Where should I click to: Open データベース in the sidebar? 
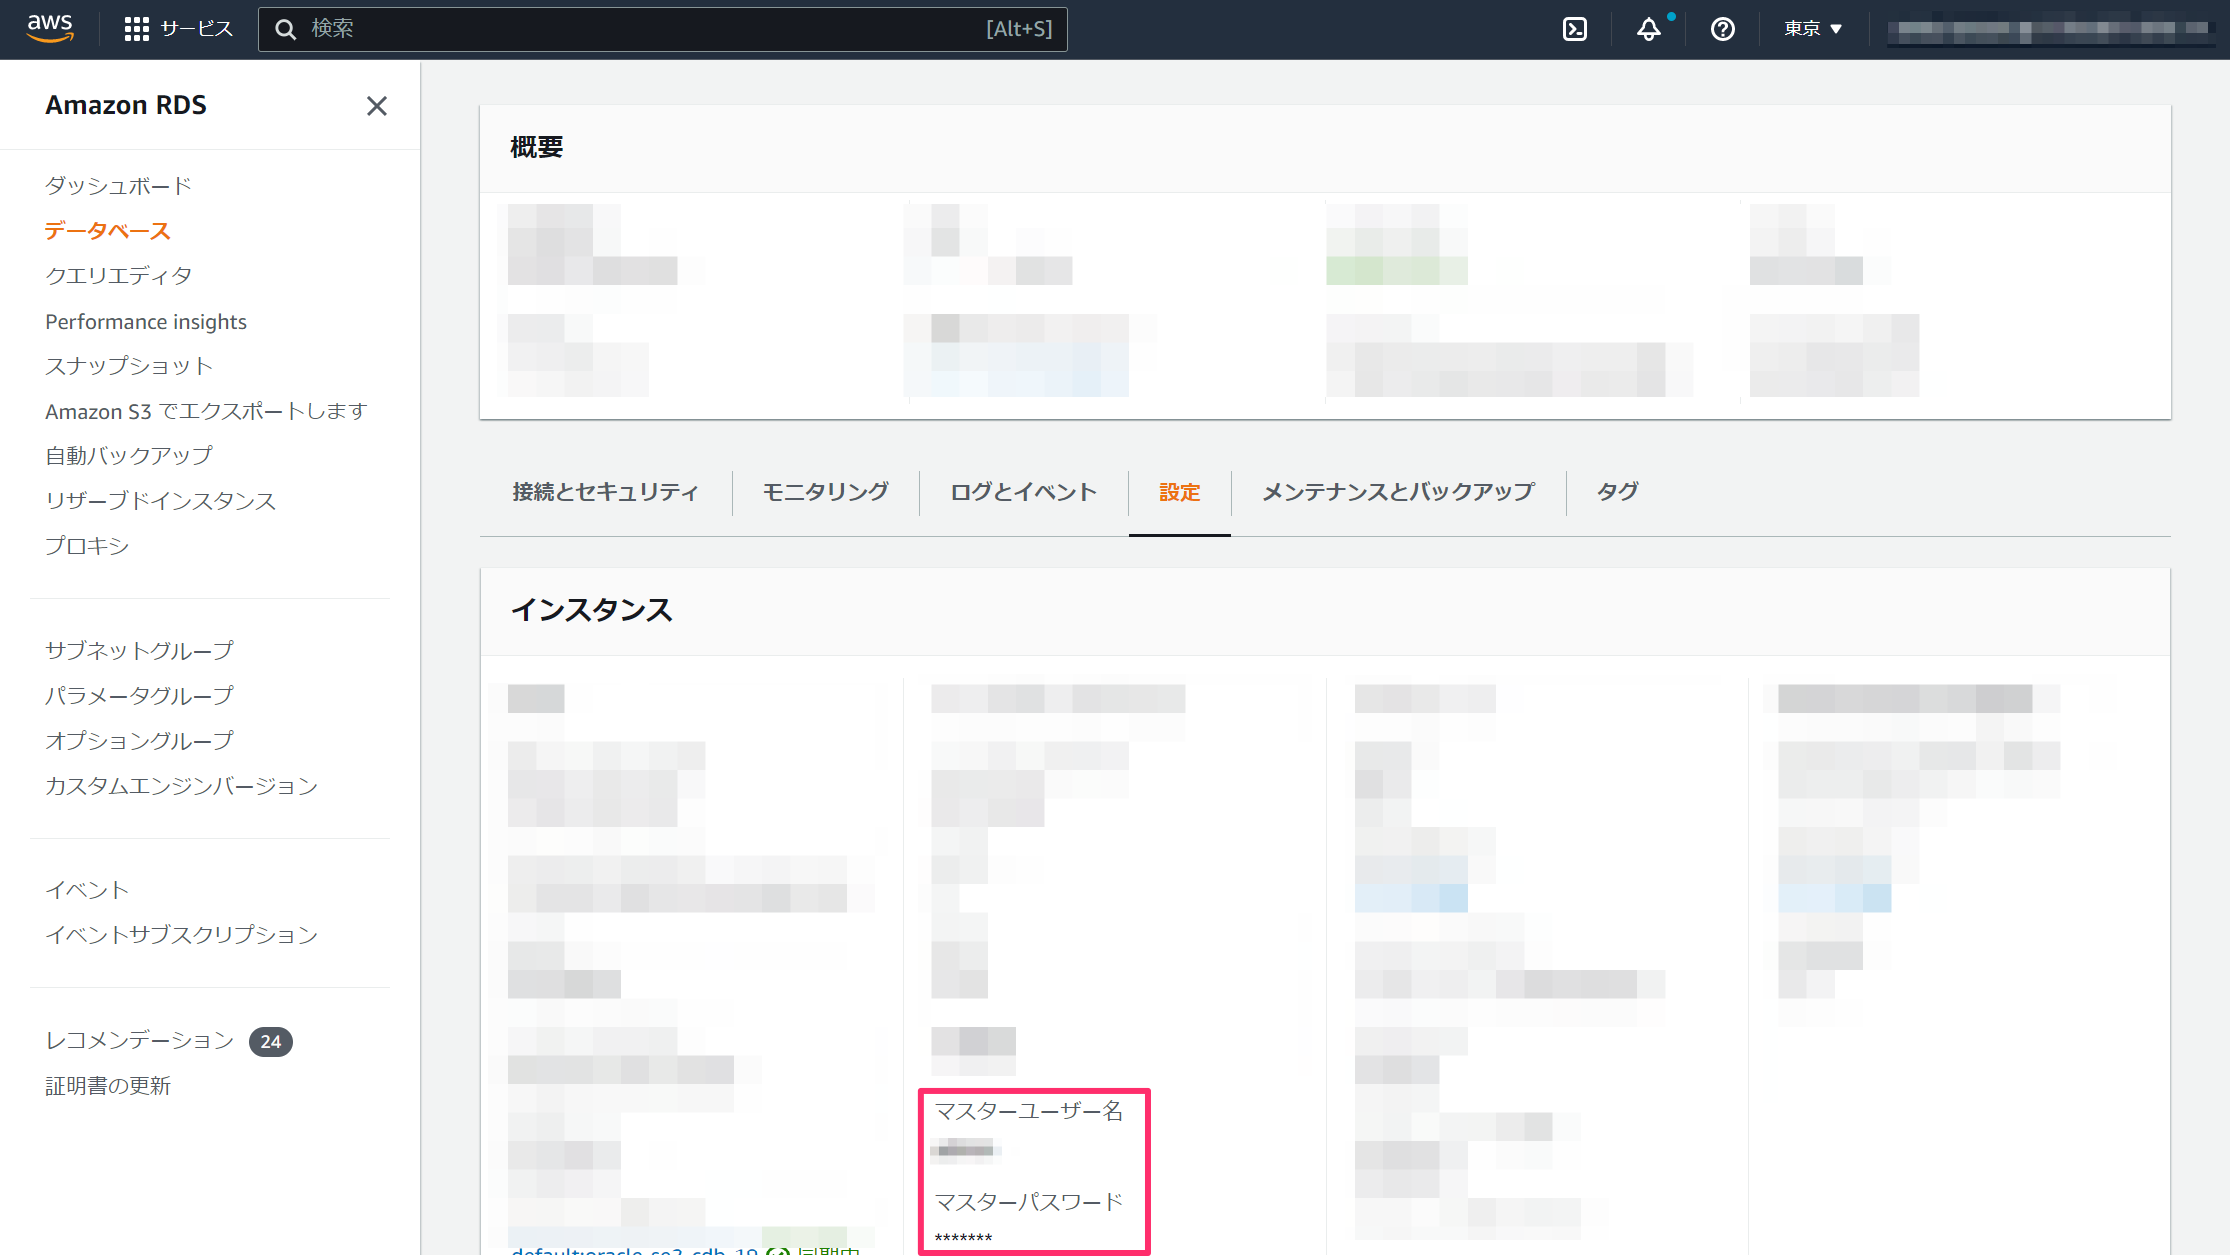(x=108, y=231)
